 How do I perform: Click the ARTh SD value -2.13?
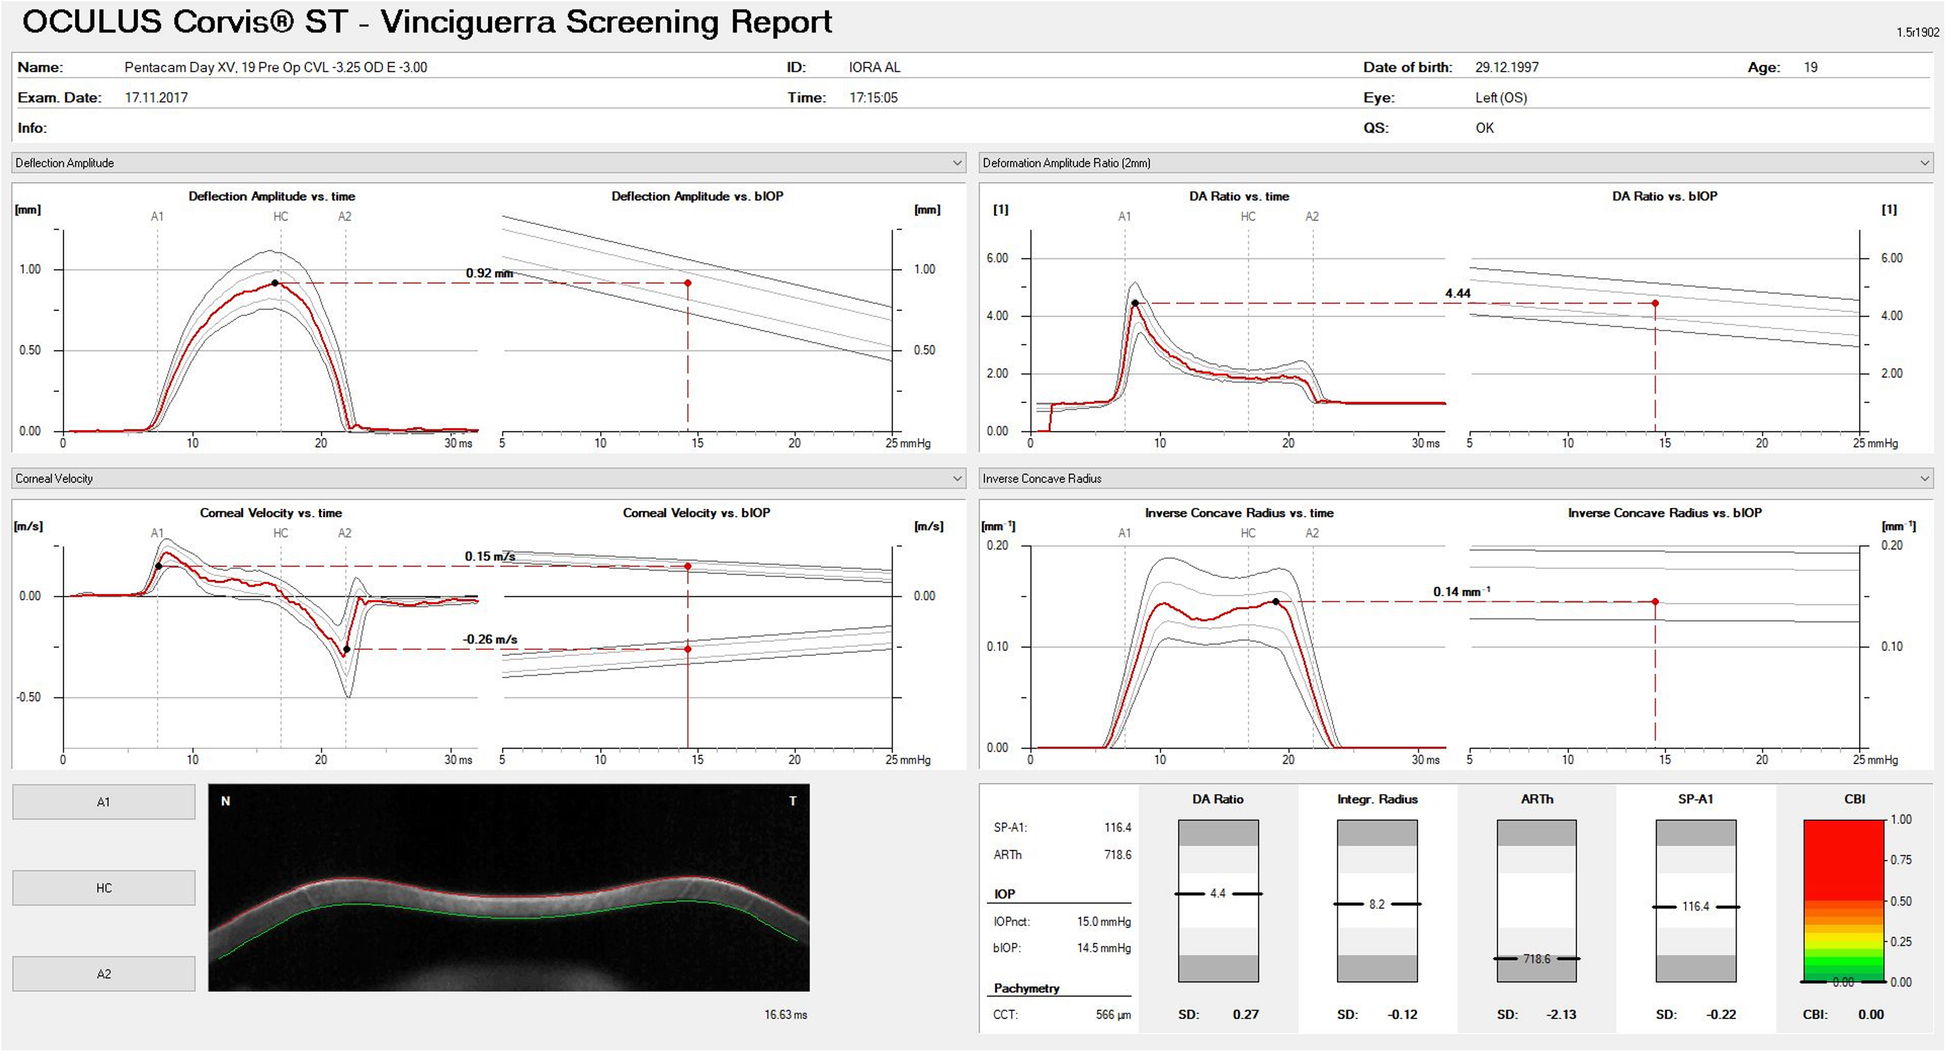[1562, 1015]
